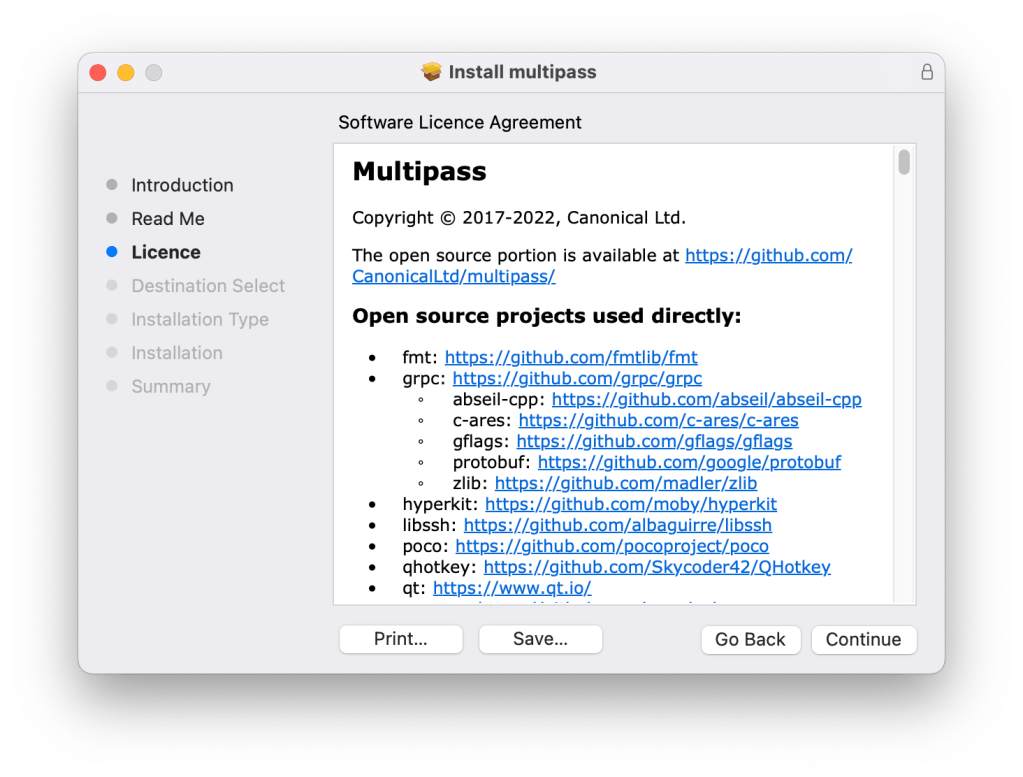Click the Read Me step indicator dot

(113, 218)
